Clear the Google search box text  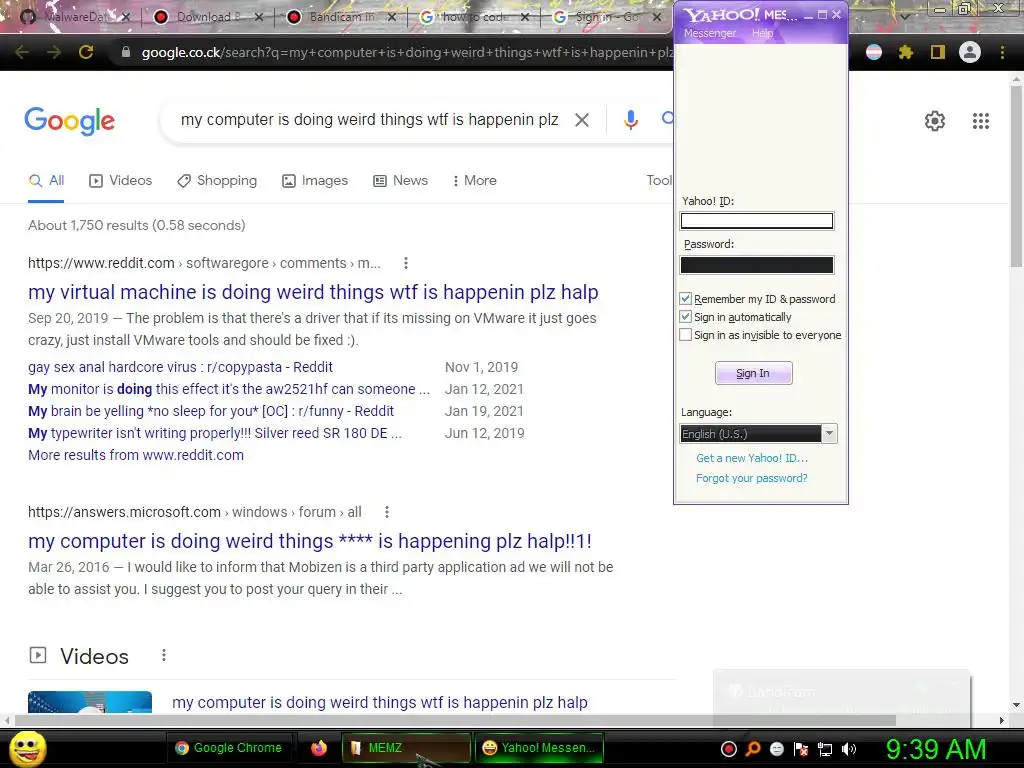(582, 120)
